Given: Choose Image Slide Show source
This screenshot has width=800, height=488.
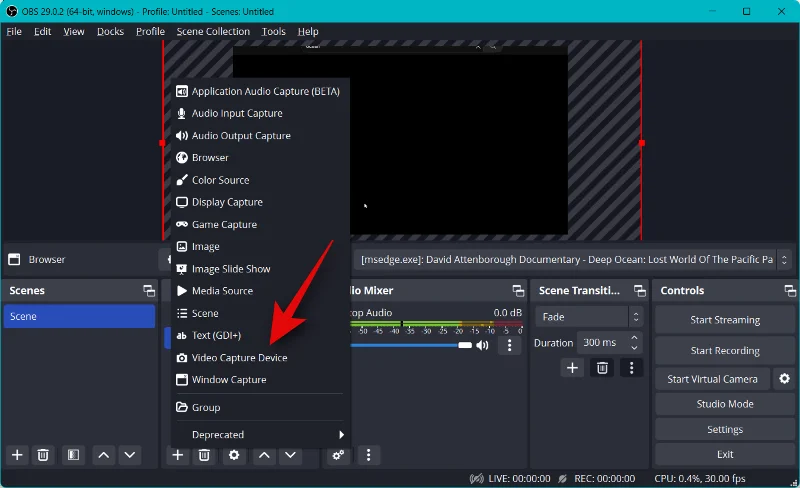Looking at the screenshot, I should (x=260, y=269).
